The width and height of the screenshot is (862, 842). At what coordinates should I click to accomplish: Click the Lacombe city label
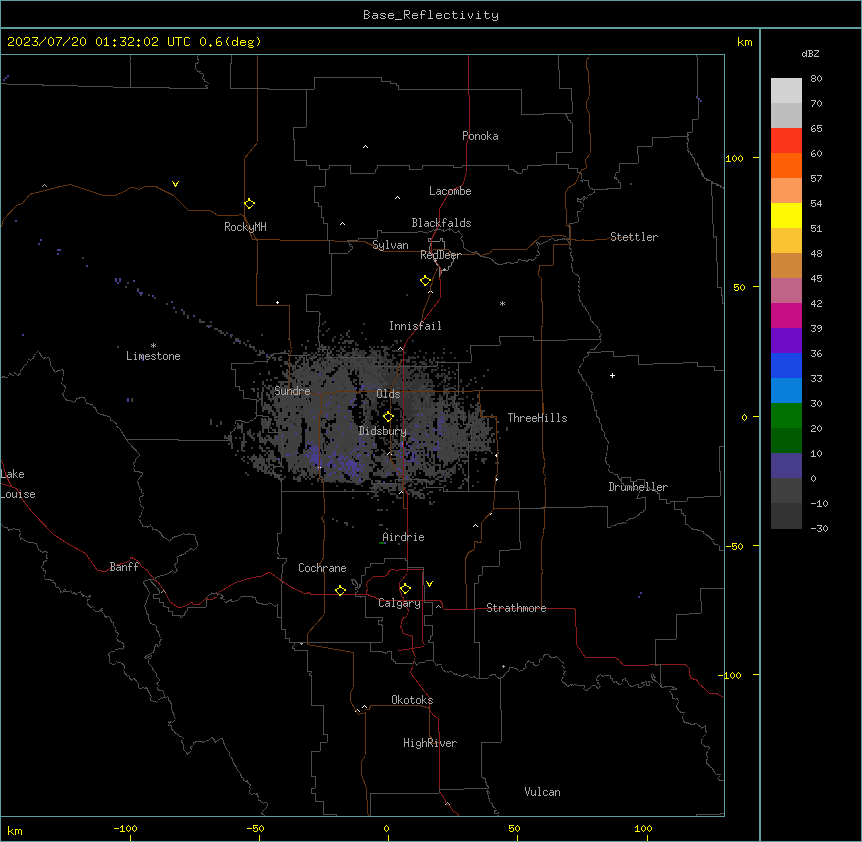(450, 191)
